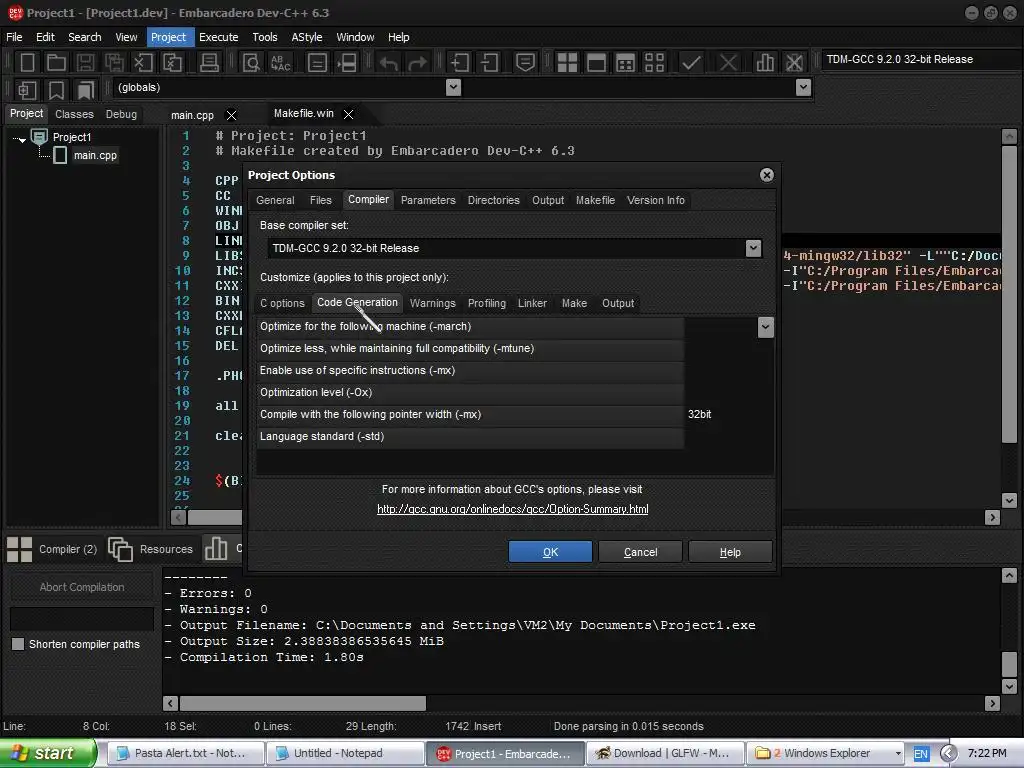
Task: Click the Replace AB/AC icon
Action: click(281, 63)
